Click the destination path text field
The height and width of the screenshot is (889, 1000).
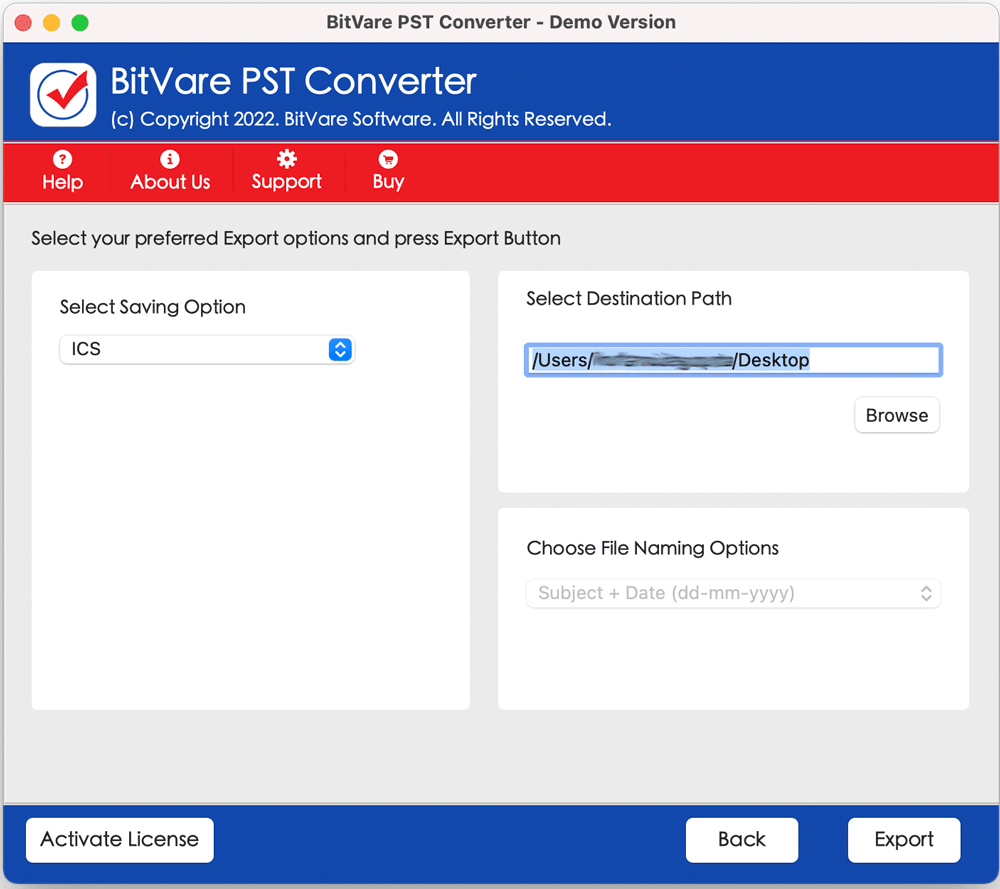733,360
